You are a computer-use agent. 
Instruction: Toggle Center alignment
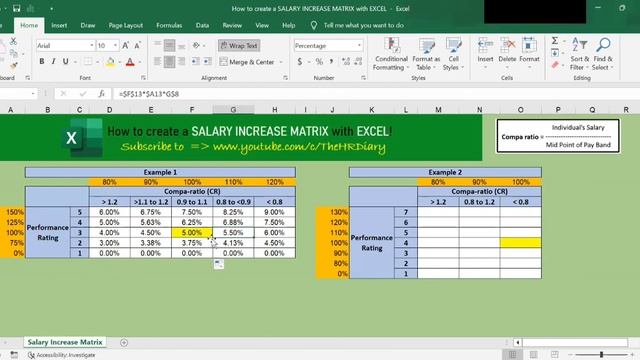pos(169,62)
